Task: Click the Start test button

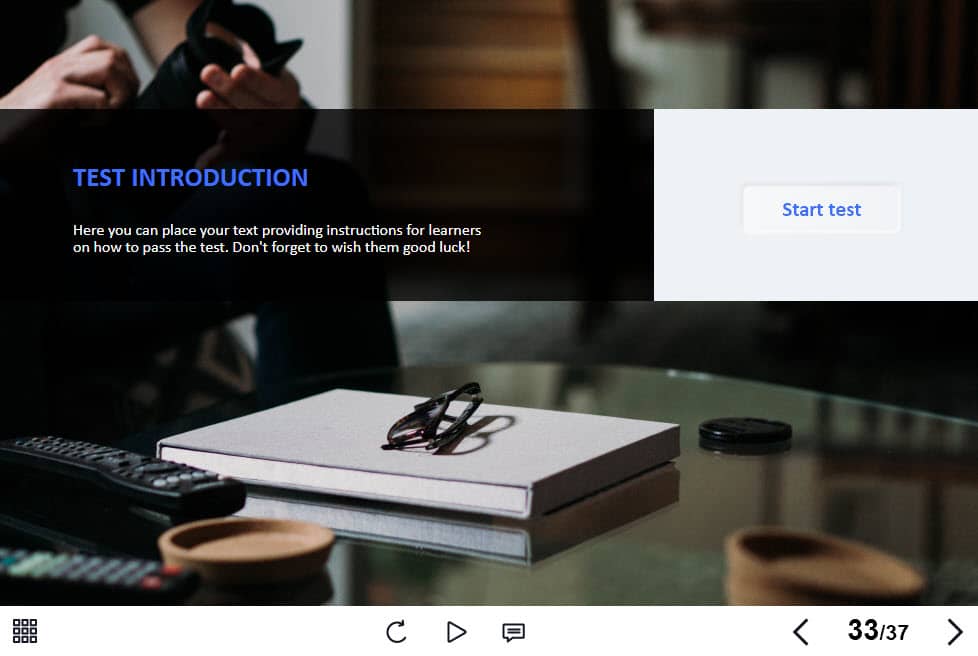Action: (821, 209)
